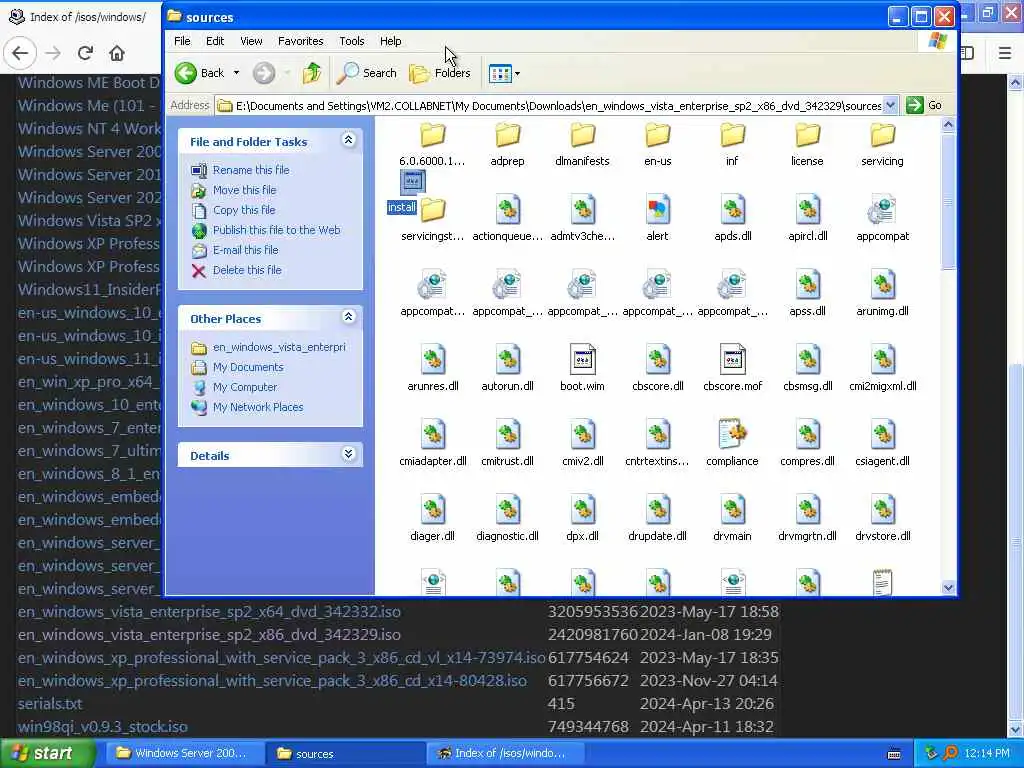Go to My Network Places
Image resolution: width=1024 pixels, height=768 pixels.
point(258,407)
